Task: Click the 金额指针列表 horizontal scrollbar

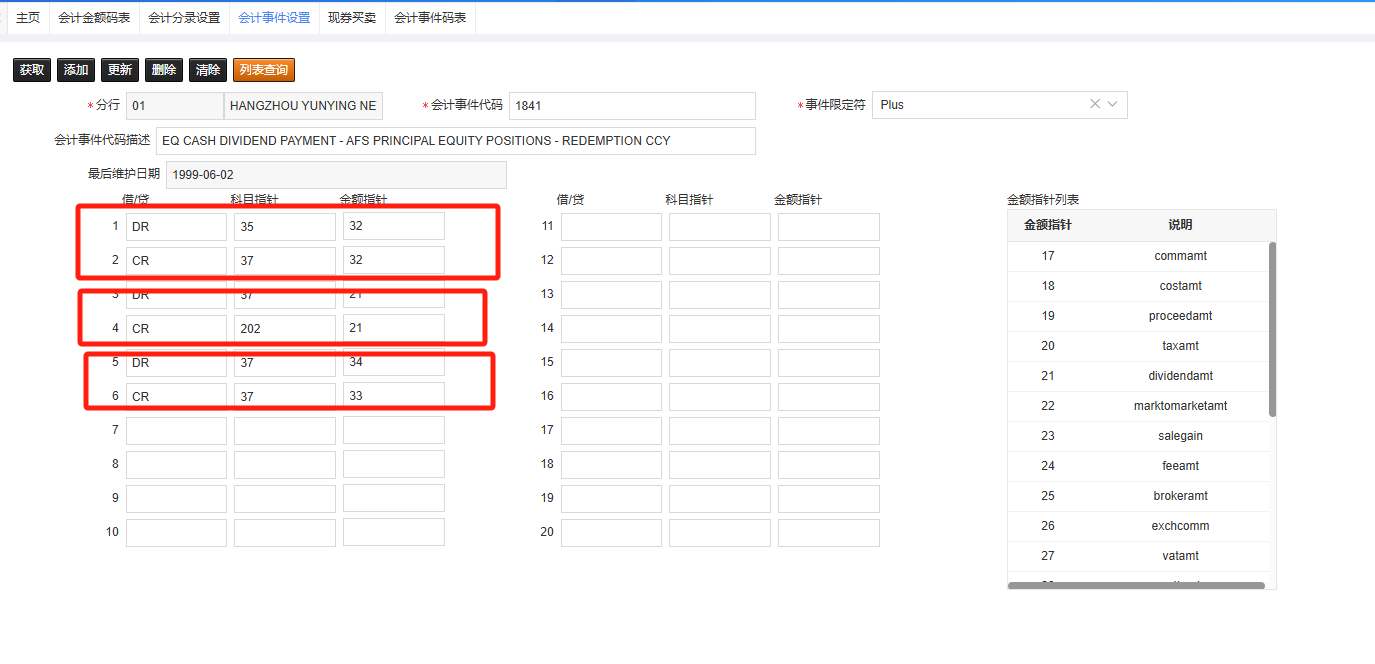Action: [1136, 586]
